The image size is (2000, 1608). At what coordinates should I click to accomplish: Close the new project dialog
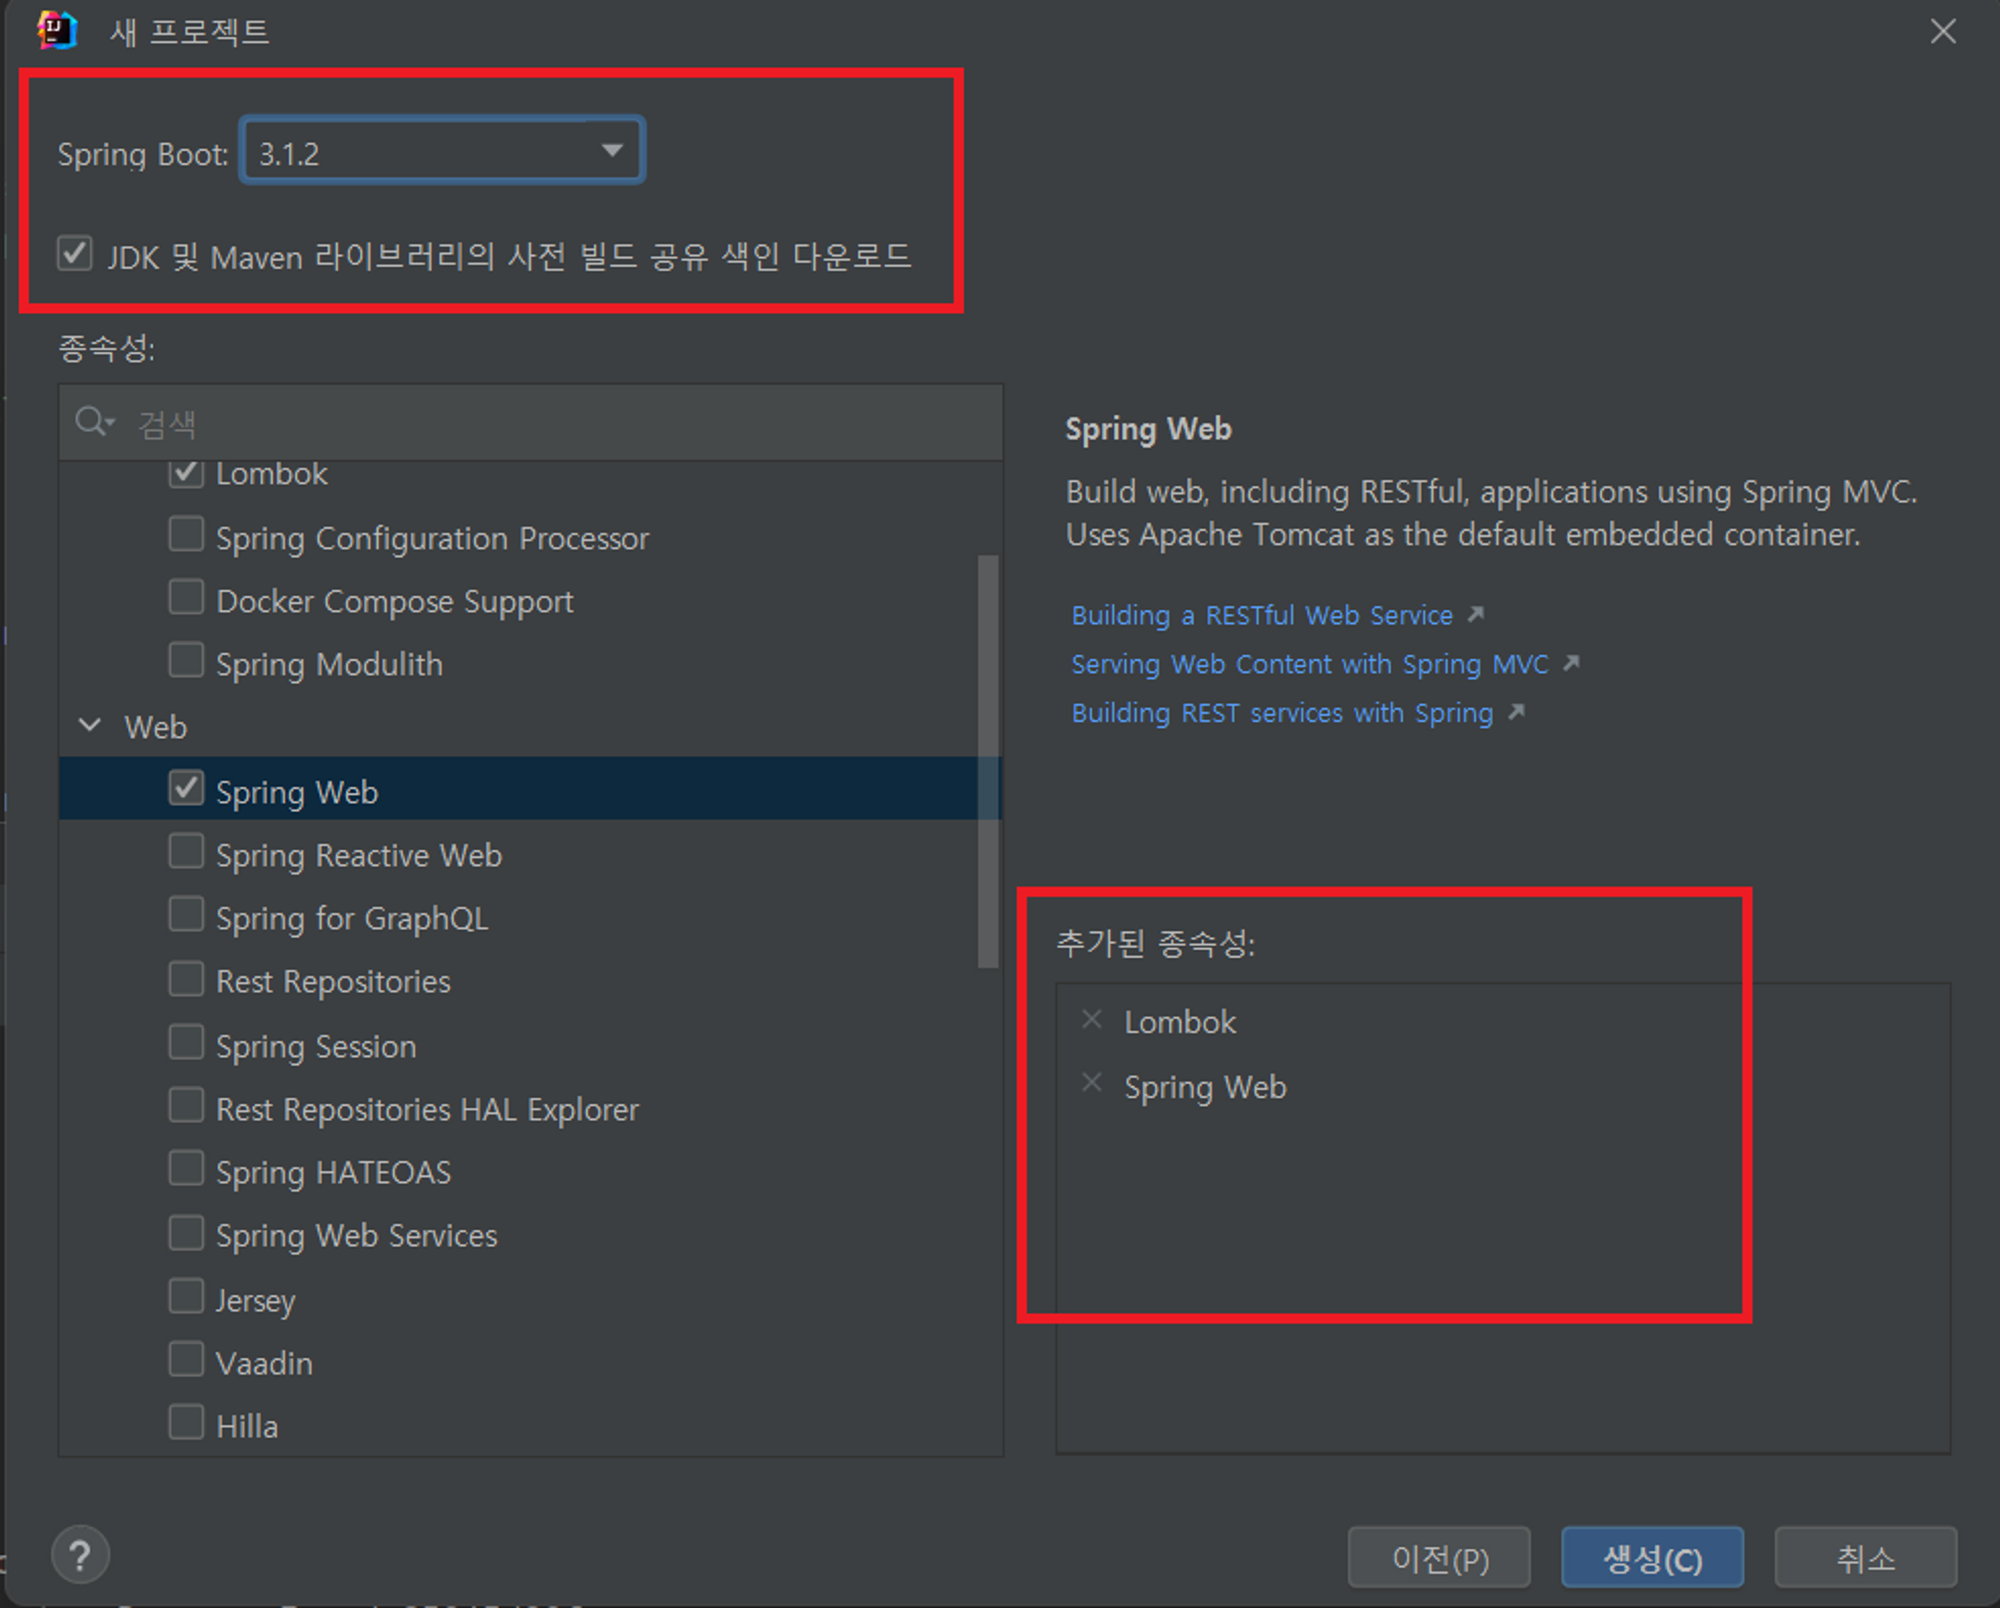1942,32
